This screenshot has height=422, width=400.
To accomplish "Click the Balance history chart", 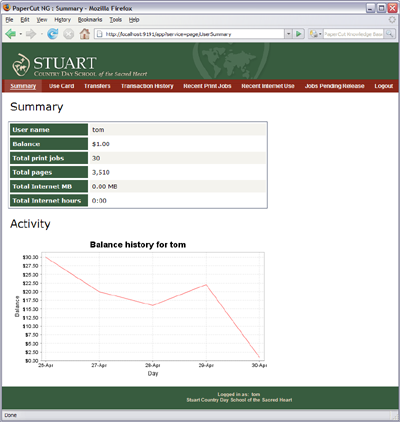I will 140,308.
